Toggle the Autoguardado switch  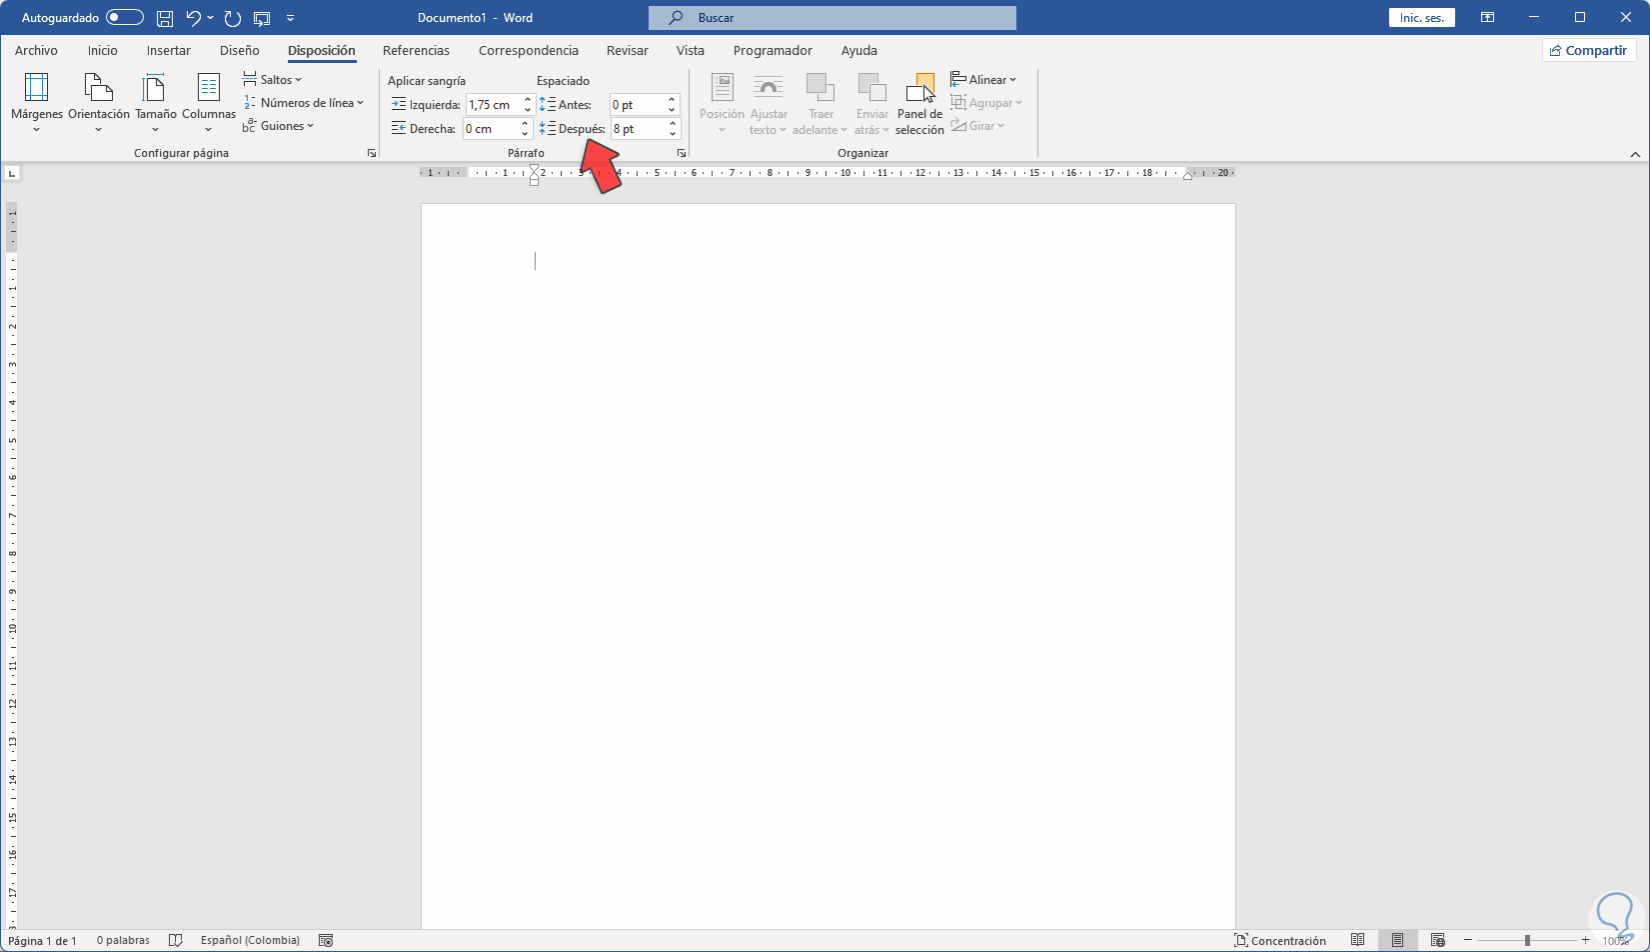point(125,18)
